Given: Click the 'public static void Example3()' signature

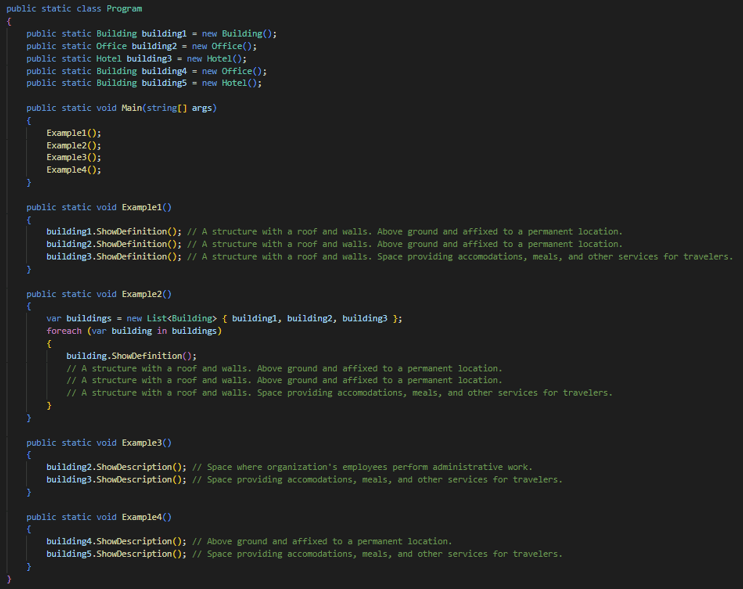Looking at the screenshot, I should click(x=99, y=443).
